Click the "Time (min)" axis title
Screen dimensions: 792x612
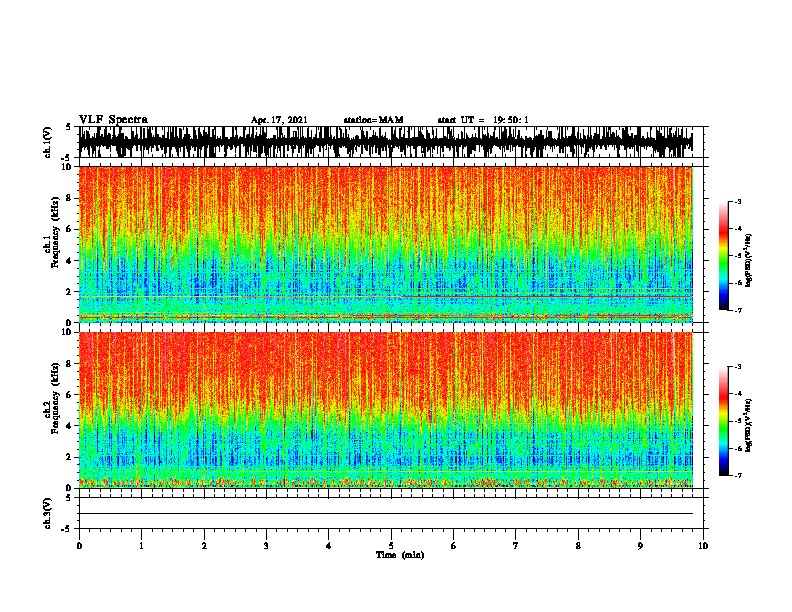click(400, 555)
